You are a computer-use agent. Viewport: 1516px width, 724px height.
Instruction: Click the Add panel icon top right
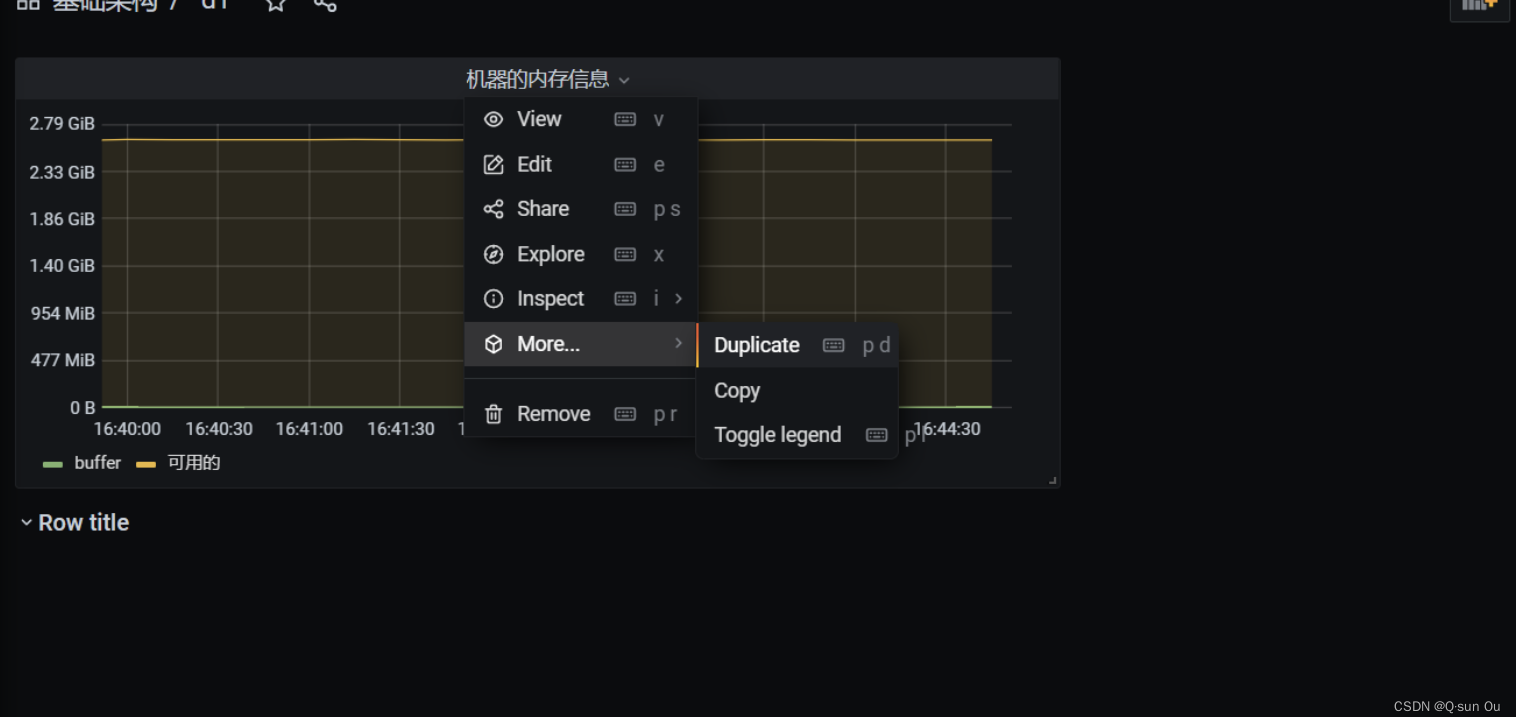click(1478, 7)
